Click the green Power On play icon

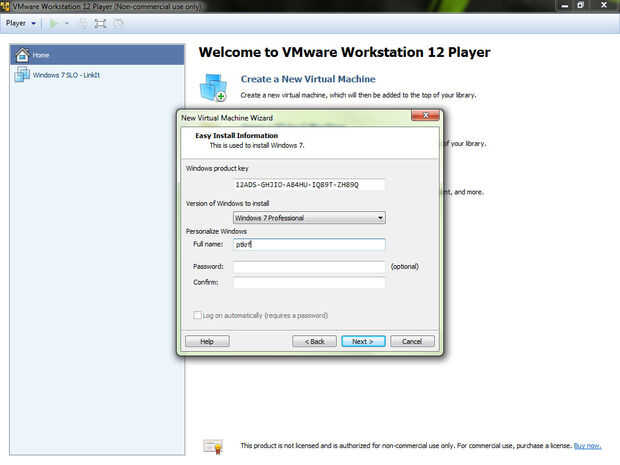[53, 24]
